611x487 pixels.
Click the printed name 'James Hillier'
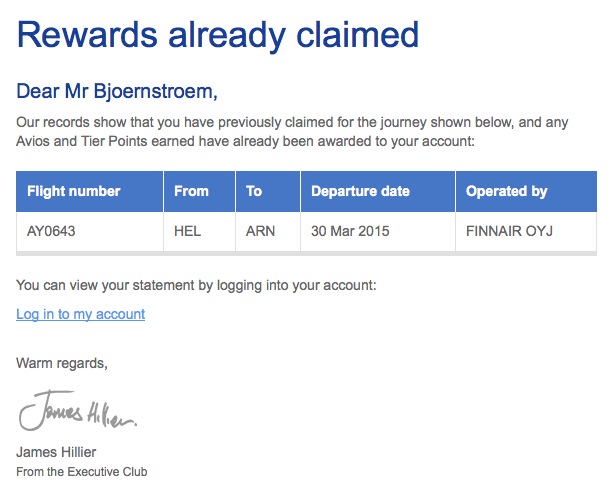(x=56, y=452)
